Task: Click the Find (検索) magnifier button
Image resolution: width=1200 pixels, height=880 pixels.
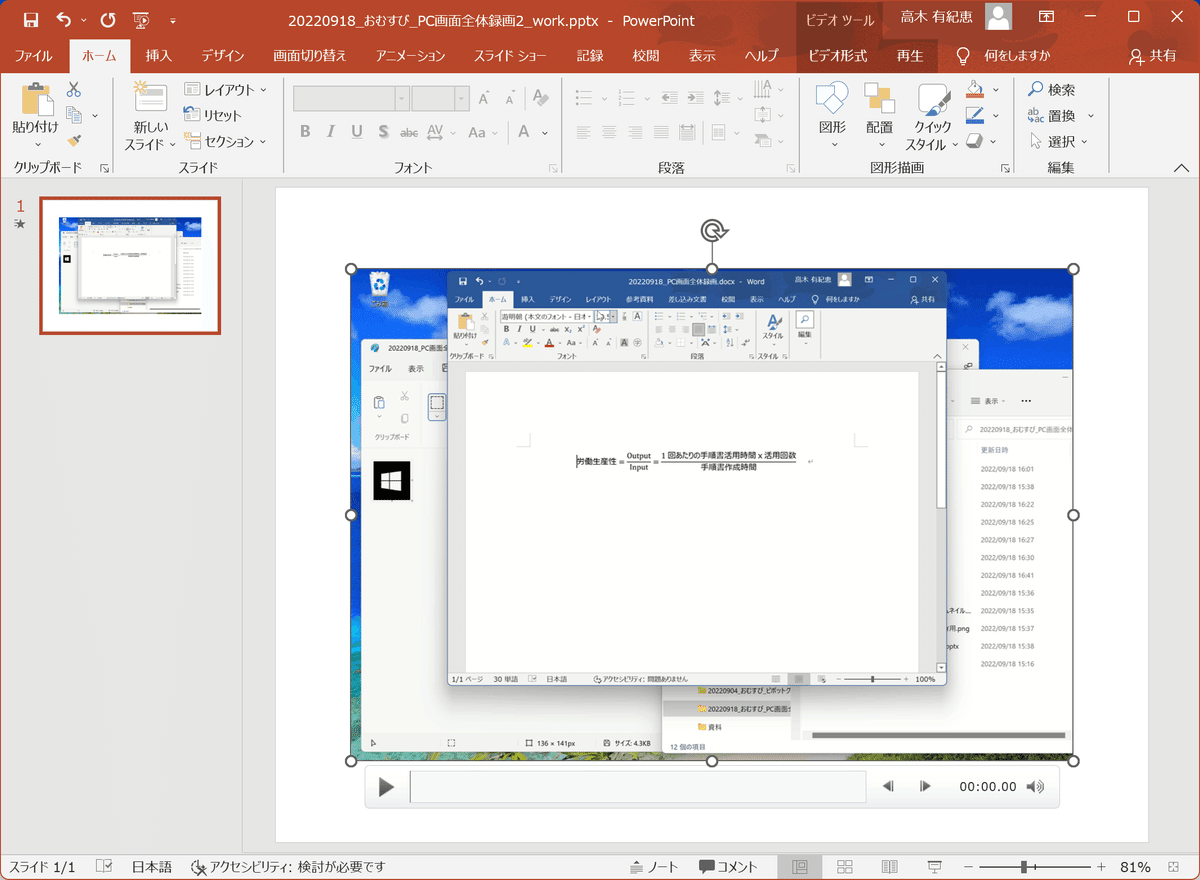Action: [1052, 90]
